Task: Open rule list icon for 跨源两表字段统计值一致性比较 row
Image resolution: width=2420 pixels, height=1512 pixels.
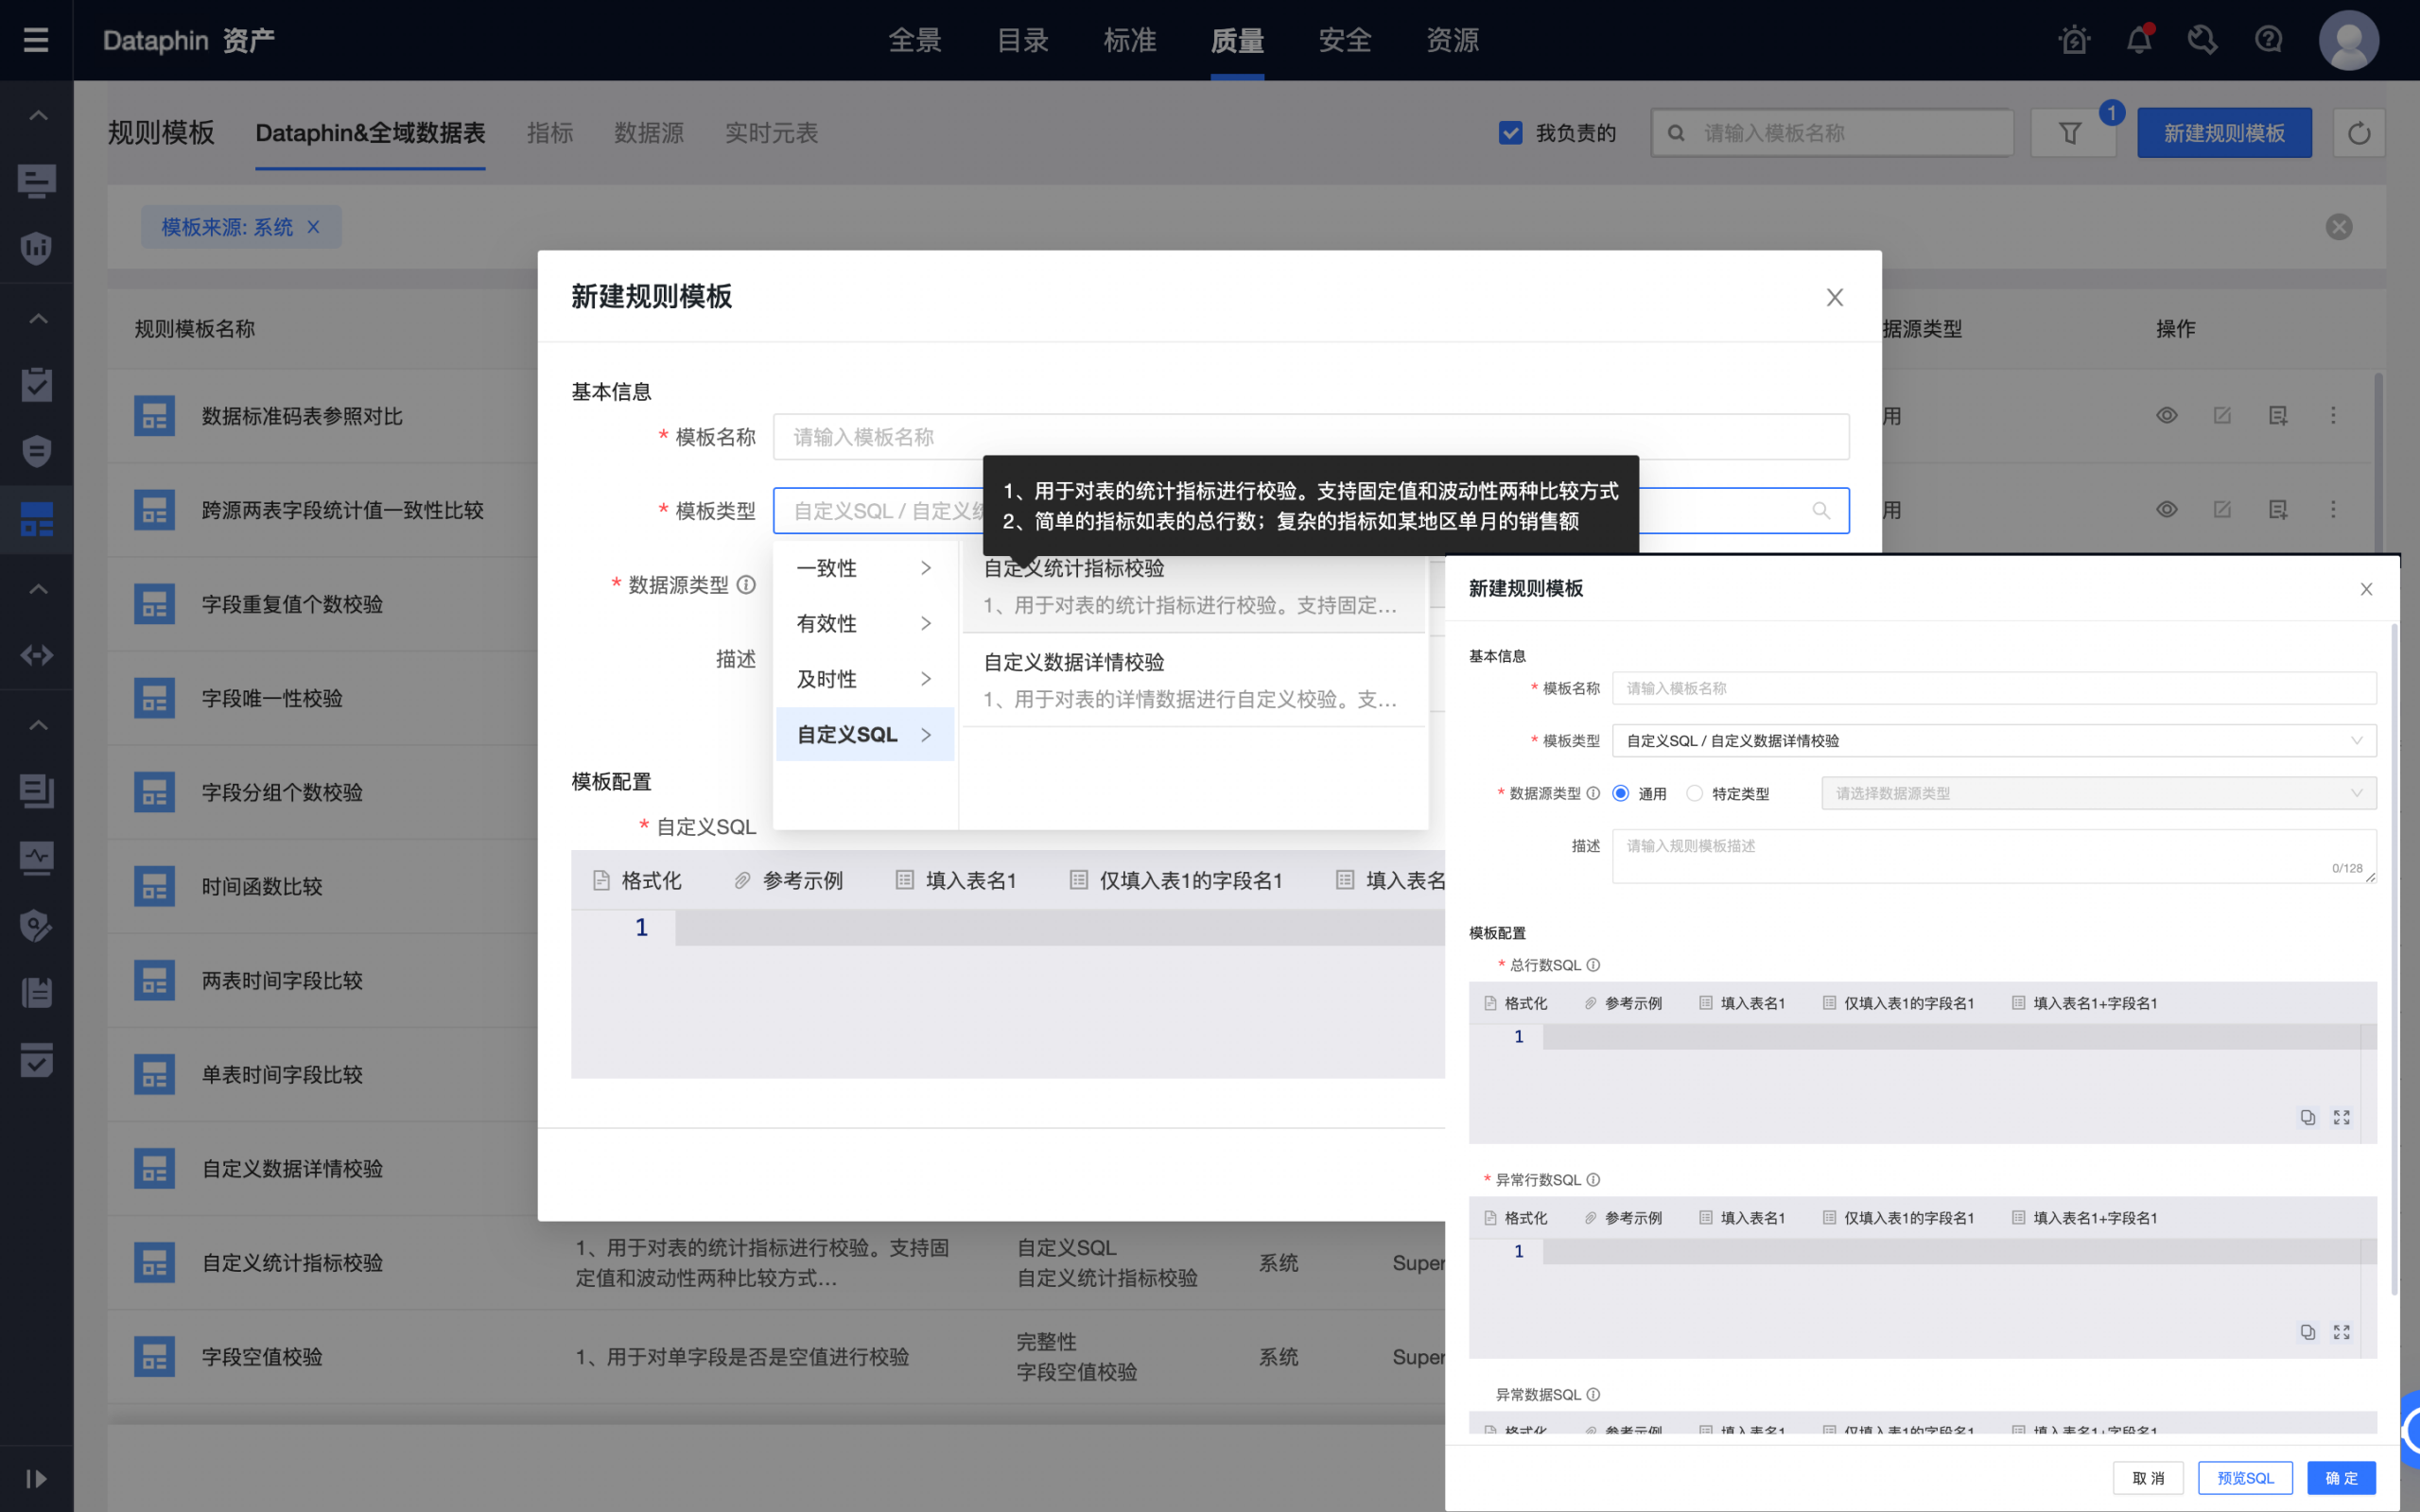Action: (x=2278, y=509)
